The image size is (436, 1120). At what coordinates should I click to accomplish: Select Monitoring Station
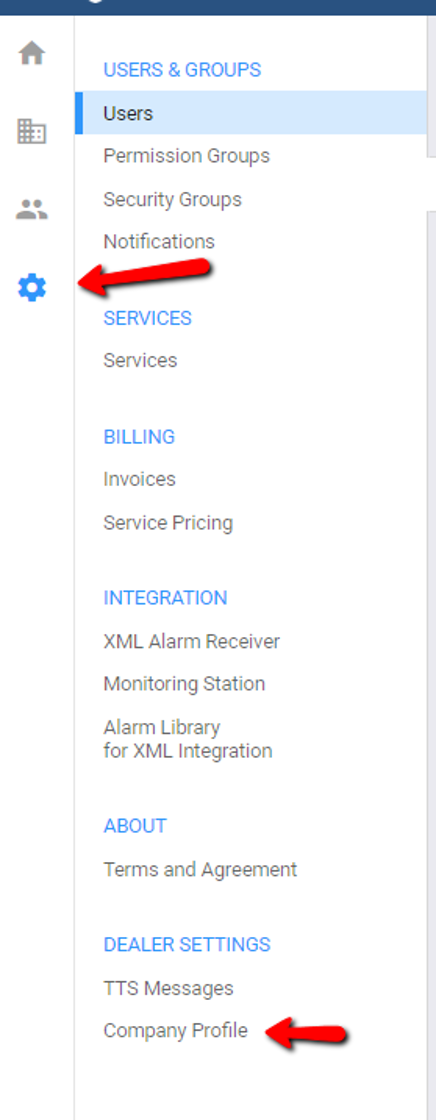point(184,684)
